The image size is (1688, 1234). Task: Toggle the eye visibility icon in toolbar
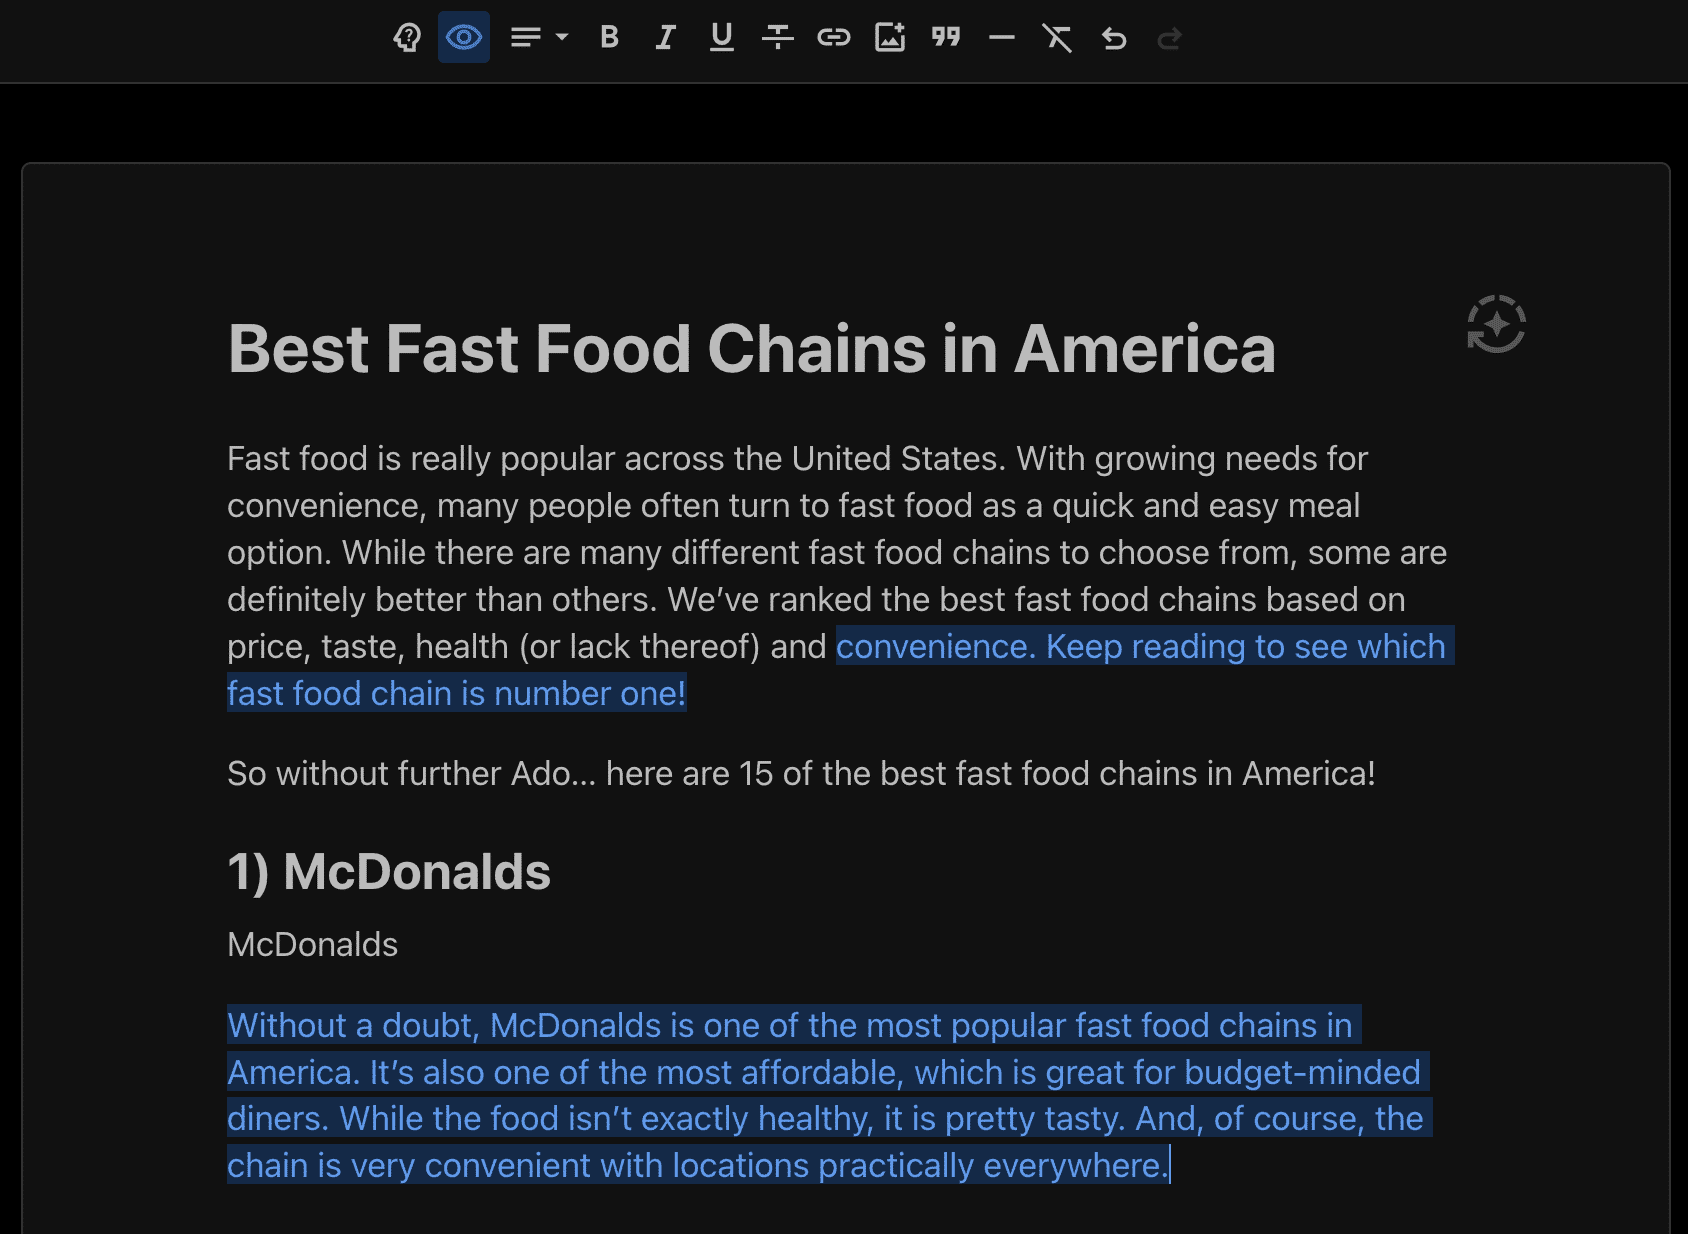pyautogui.click(x=464, y=38)
